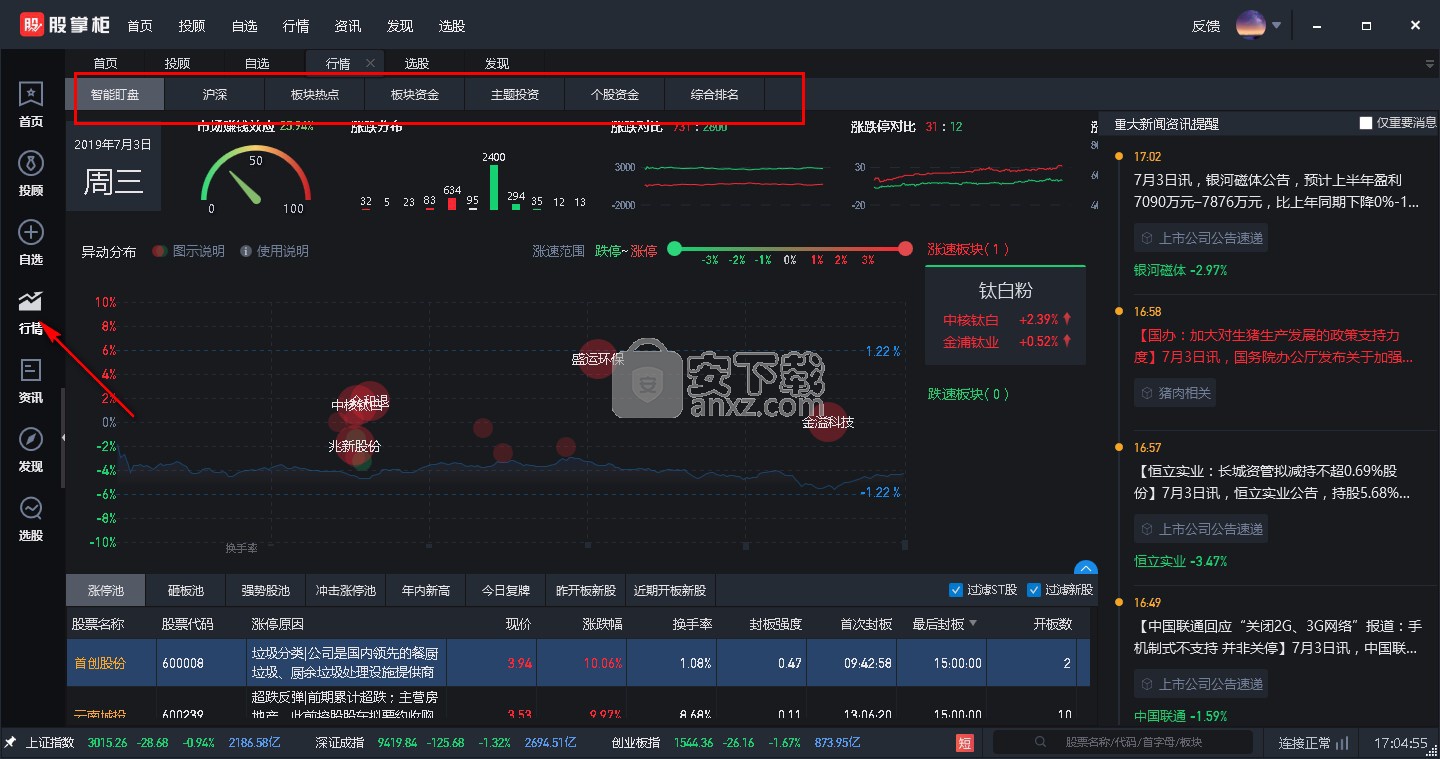Click the 银河磁体 -2.97% stock link
This screenshot has width=1440, height=759.
[1180, 270]
